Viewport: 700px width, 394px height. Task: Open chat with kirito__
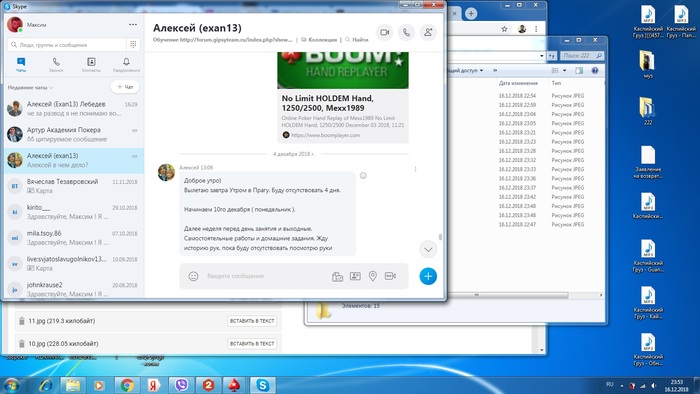click(74, 212)
